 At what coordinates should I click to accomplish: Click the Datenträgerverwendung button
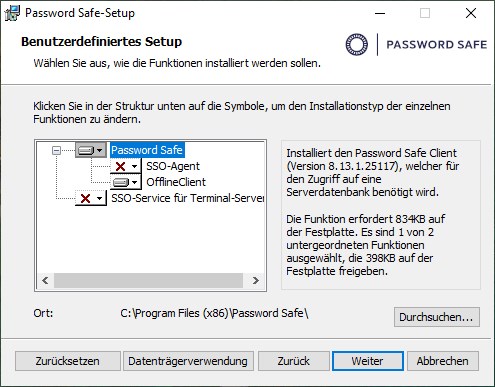point(188,361)
